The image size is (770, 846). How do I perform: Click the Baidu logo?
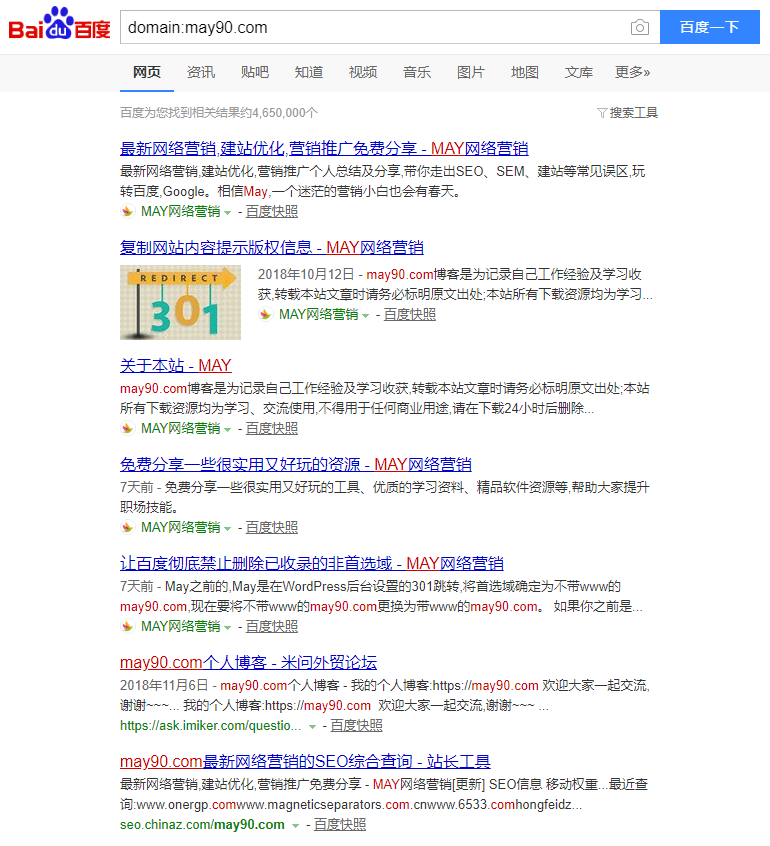point(59,26)
